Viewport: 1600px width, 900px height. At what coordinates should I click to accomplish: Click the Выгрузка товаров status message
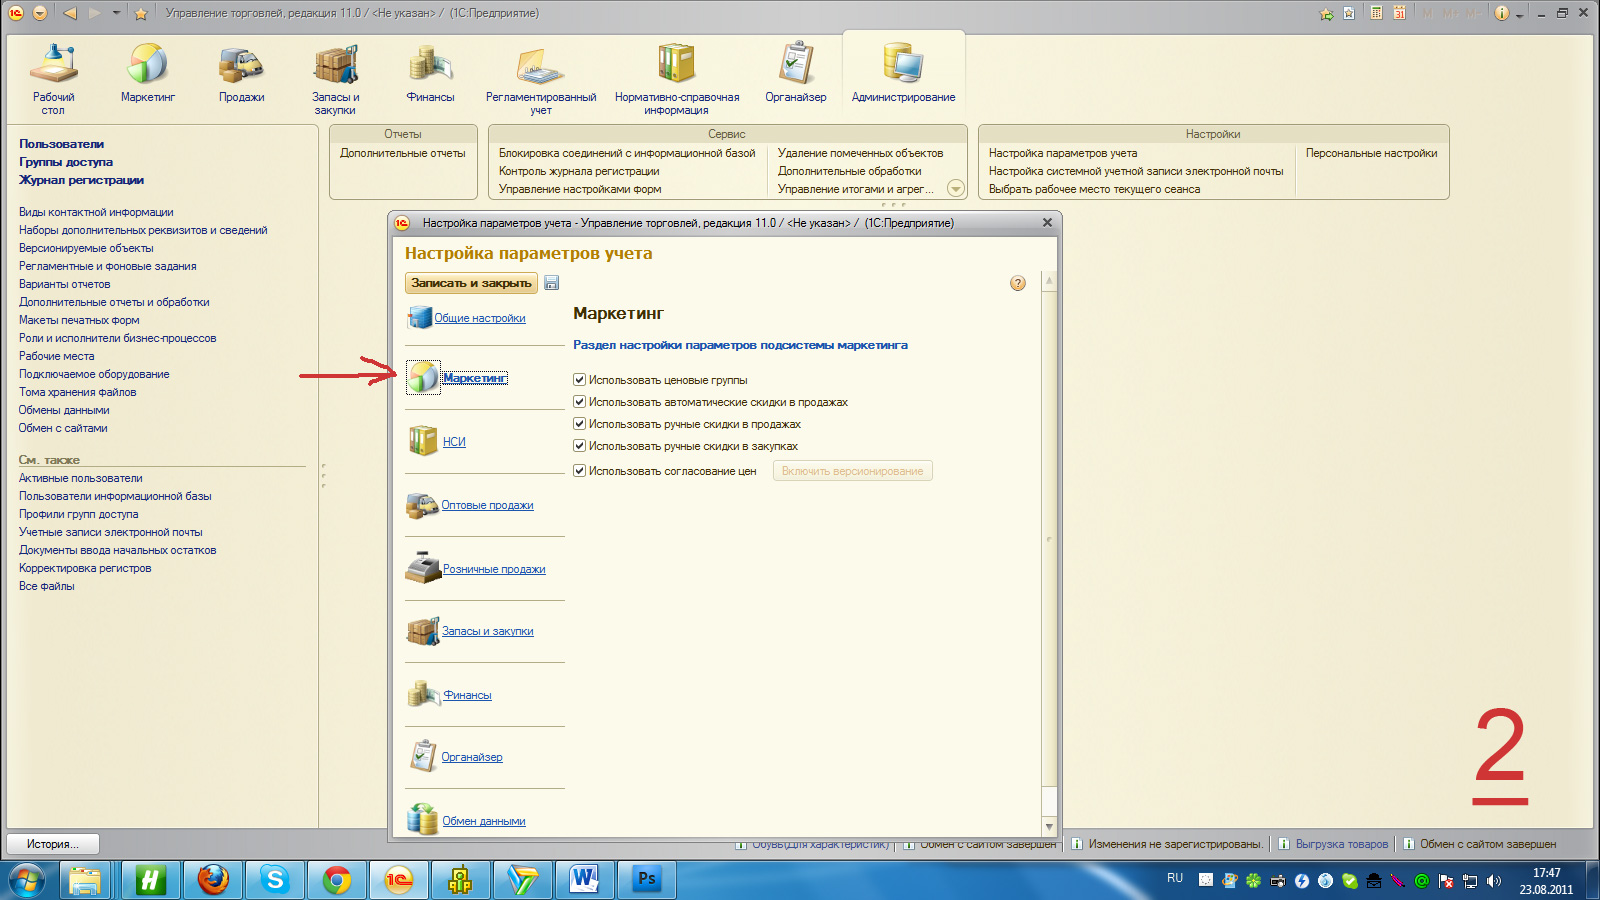pos(1341,844)
